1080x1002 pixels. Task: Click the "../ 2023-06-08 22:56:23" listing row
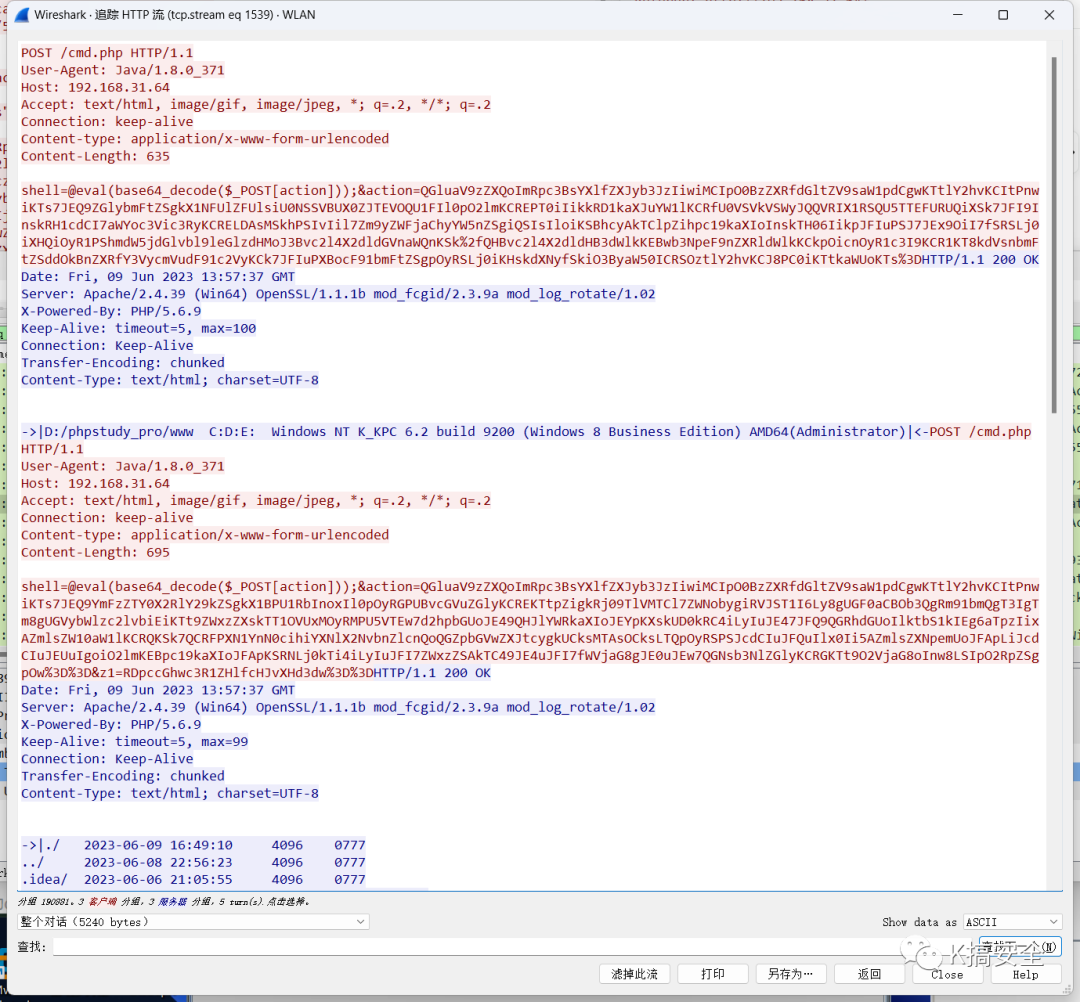coord(193,862)
